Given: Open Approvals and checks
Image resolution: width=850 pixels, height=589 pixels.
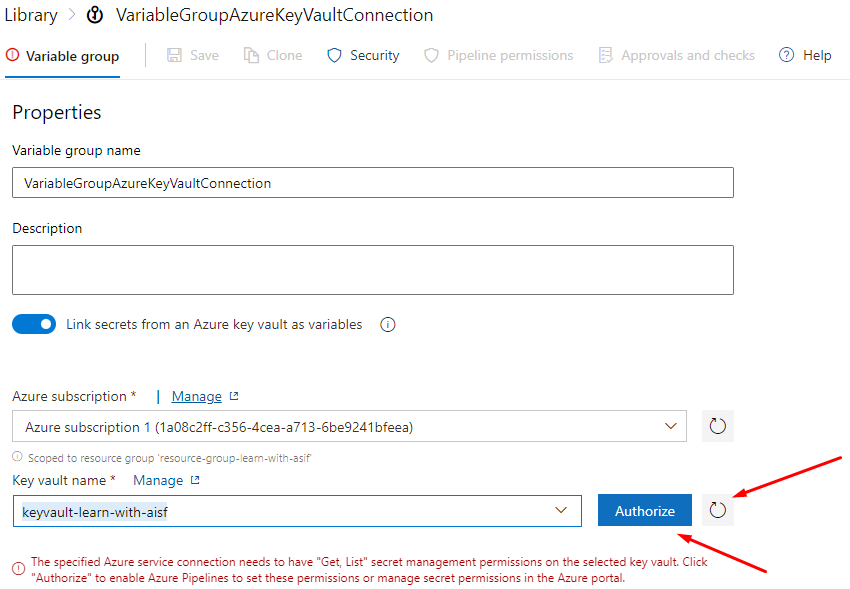Looking at the screenshot, I should tap(676, 56).
